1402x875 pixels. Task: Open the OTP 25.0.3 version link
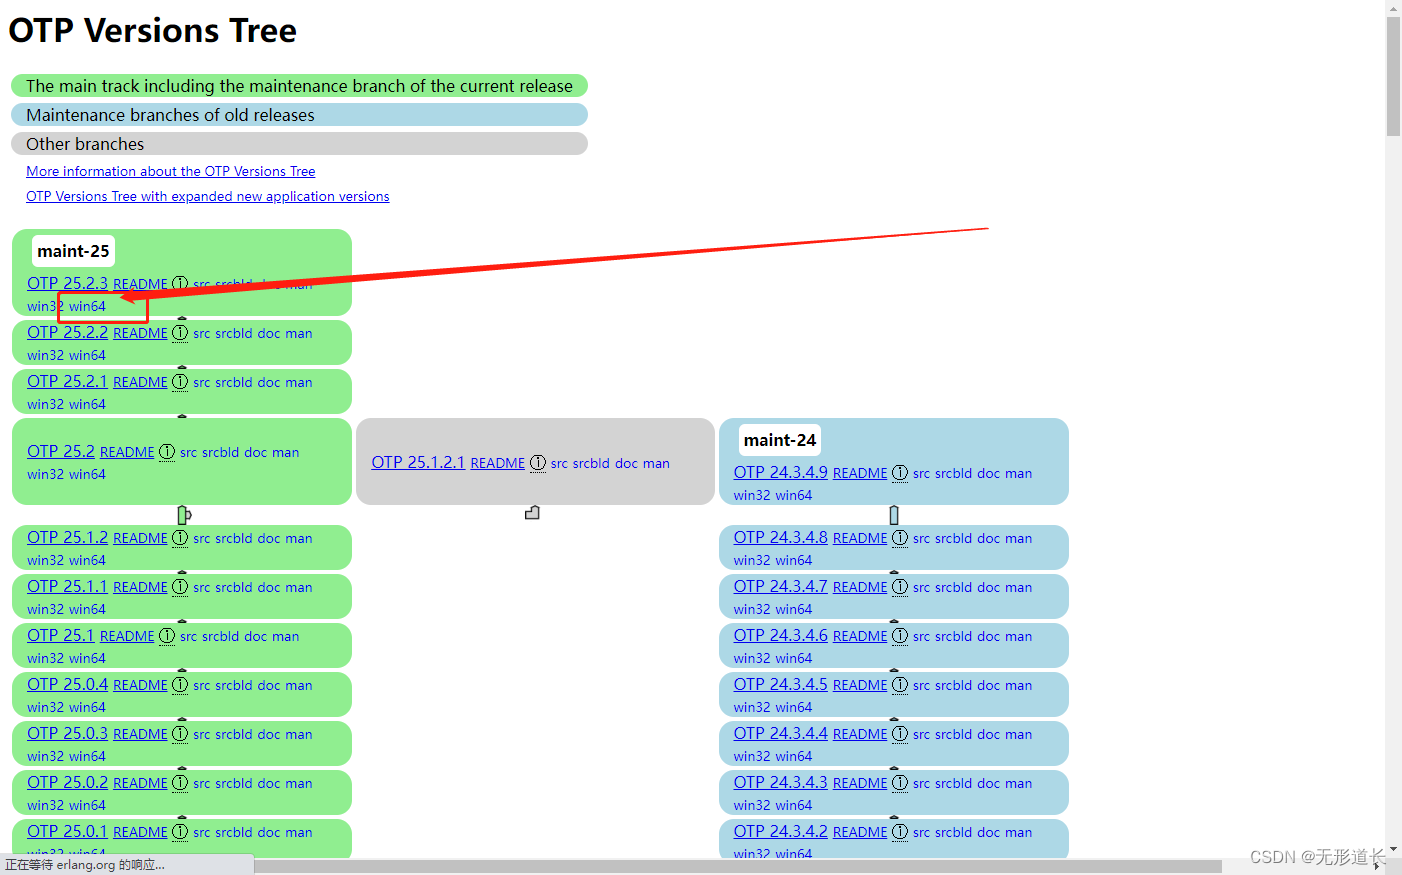[67, 734]
